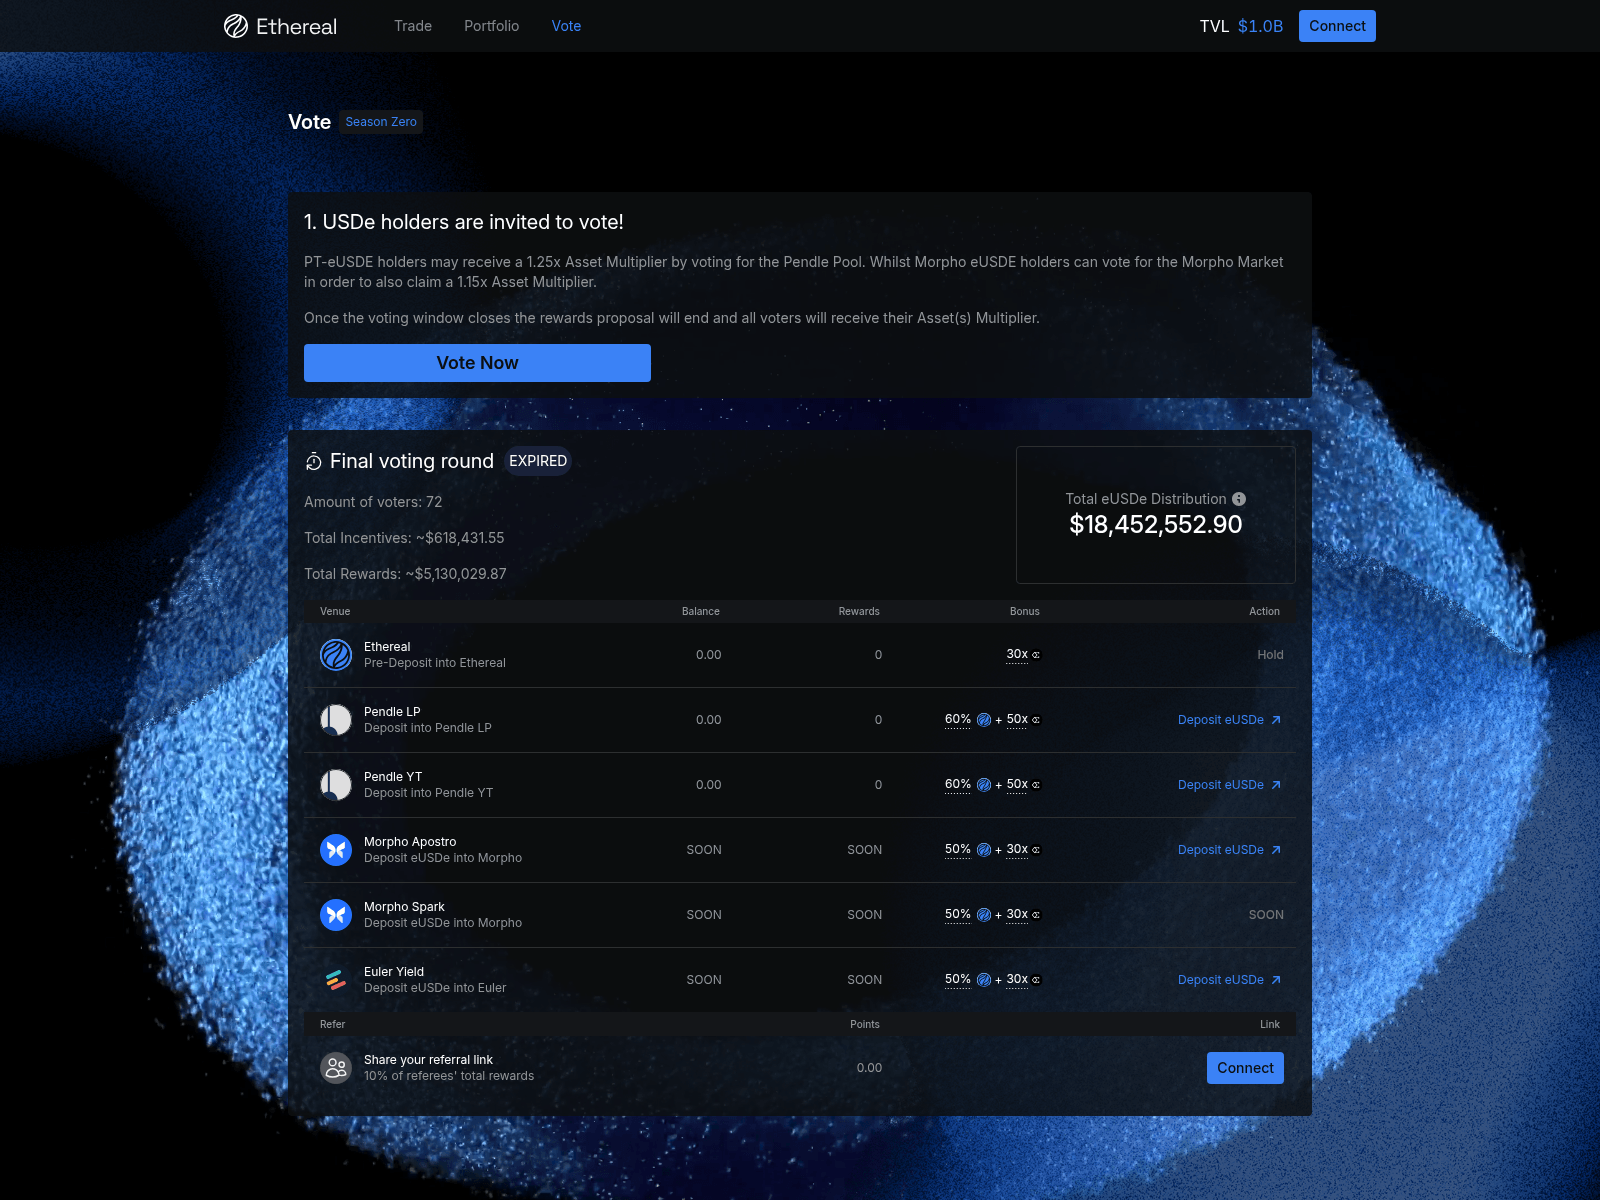Click the TVL $1.0B value
Viewport: 1600px width, 1200px height.
1261,26
